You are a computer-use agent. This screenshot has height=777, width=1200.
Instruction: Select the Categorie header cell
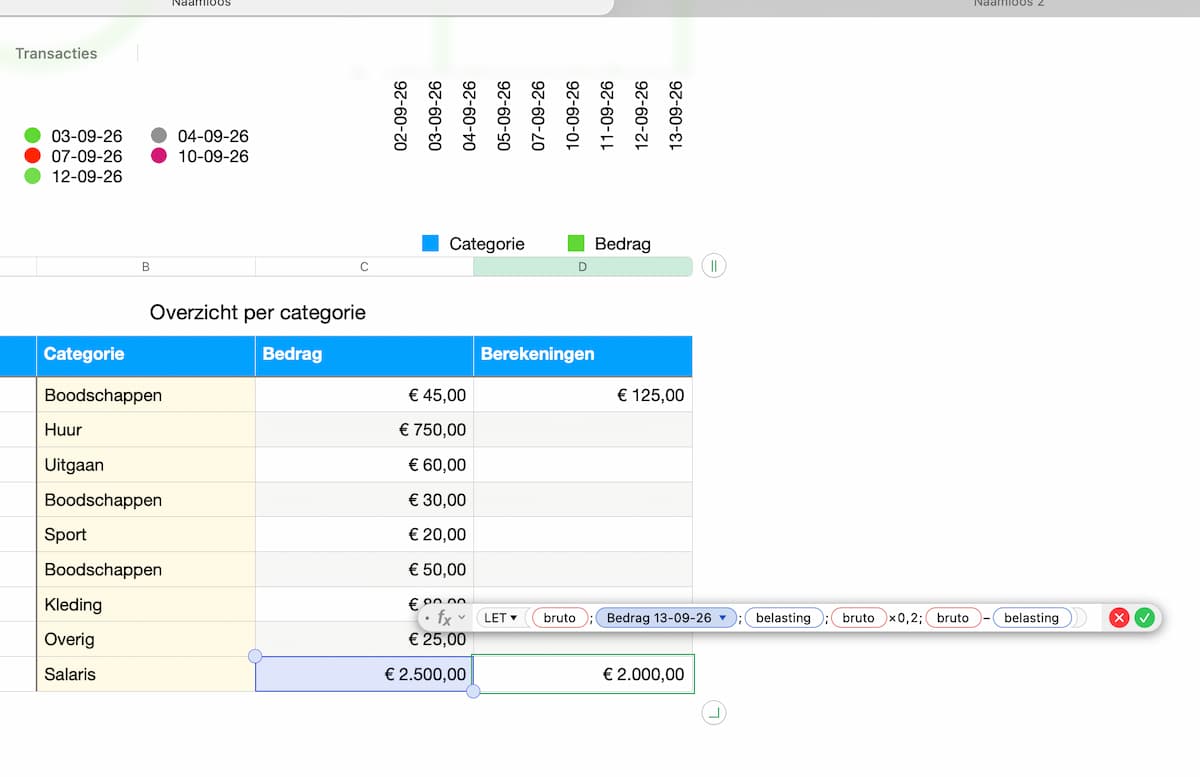click(146, 354)
